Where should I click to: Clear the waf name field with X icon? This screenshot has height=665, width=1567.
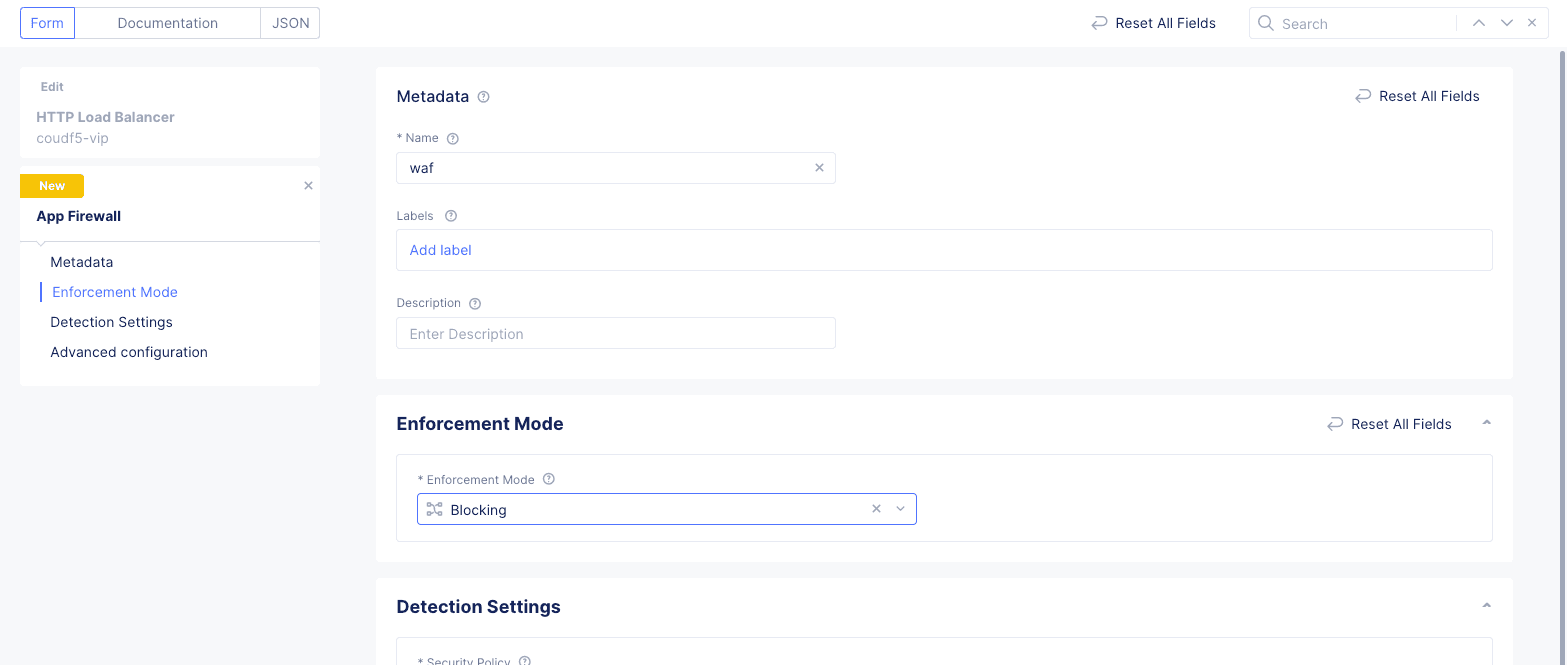pos(819,168)
